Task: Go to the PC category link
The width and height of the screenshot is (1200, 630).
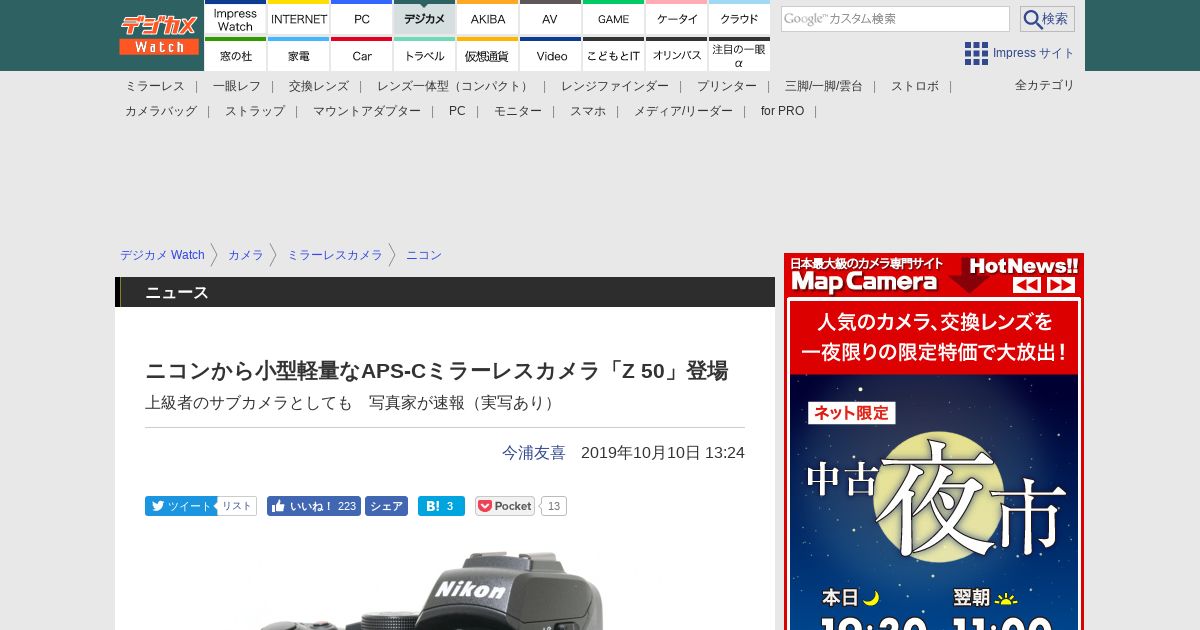Action: (457, 111)
